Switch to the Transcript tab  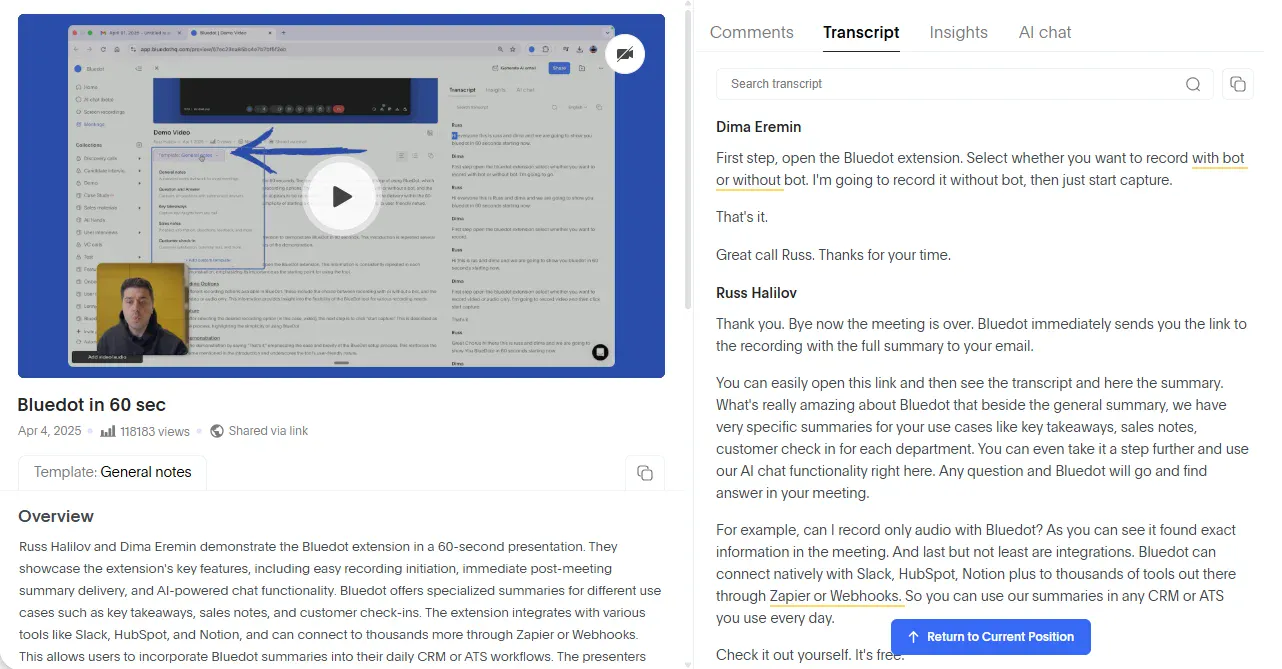pyautogui.click(x=861, y=32)
